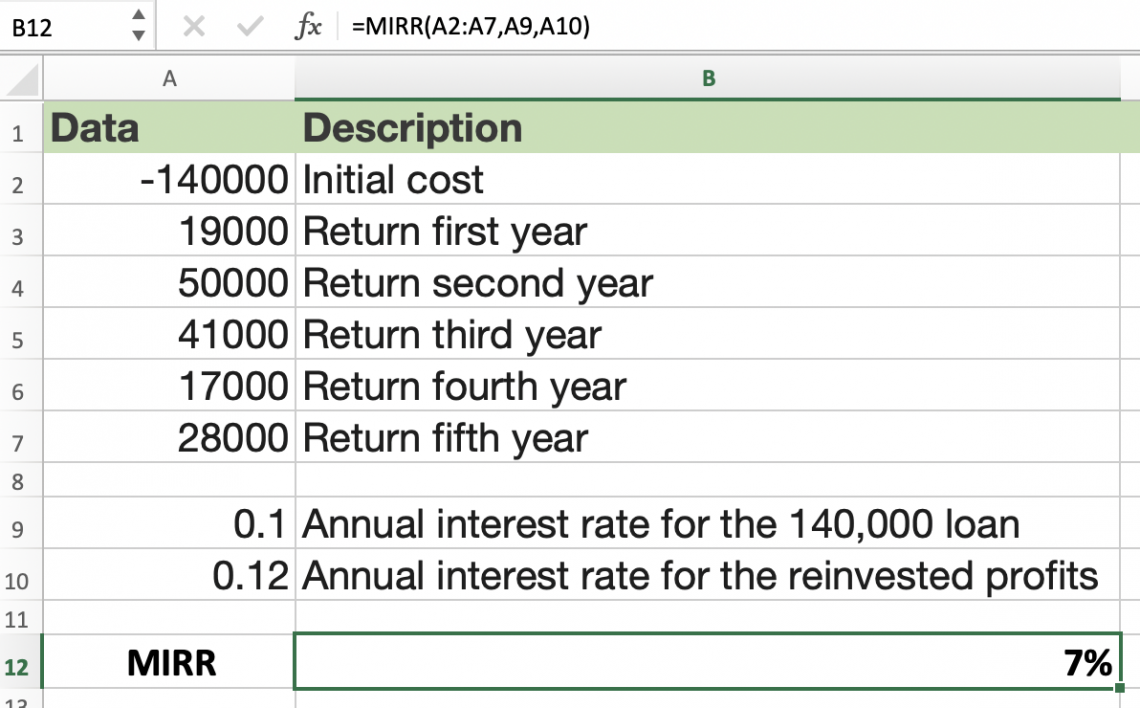Select the 'Initial cost' cell
Image resolution: width=1140 pixels, height=708 pixels.
click(707, 179)
